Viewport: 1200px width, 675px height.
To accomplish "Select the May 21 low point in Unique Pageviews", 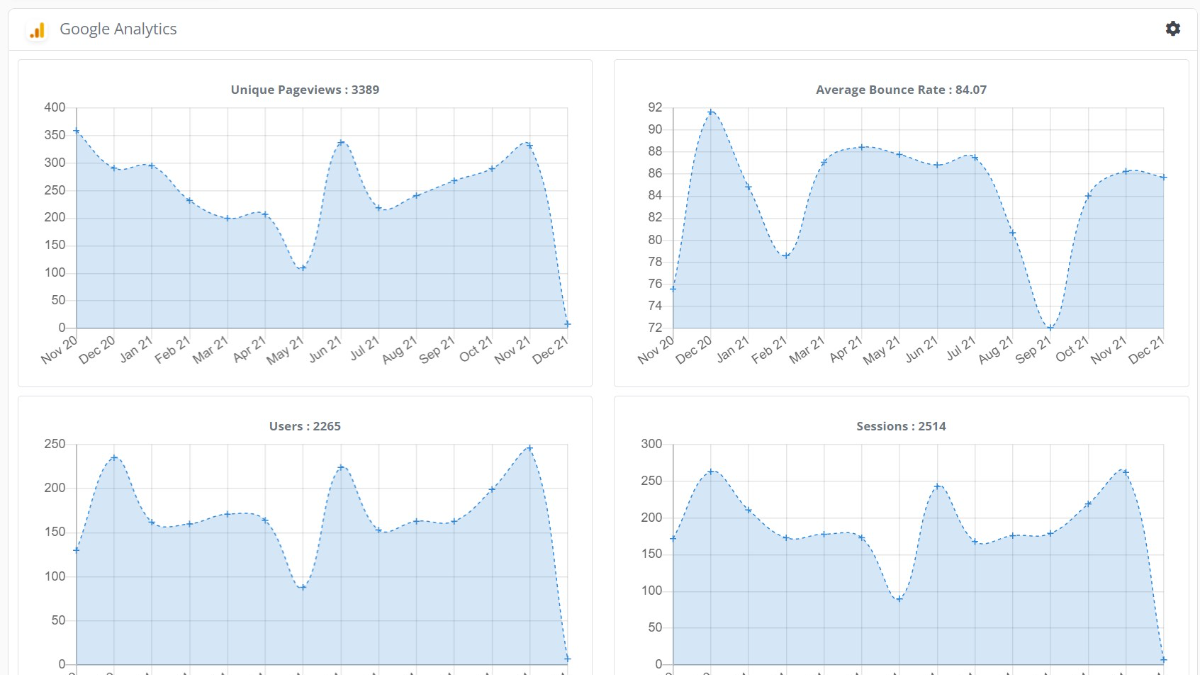I will point(302,268).
